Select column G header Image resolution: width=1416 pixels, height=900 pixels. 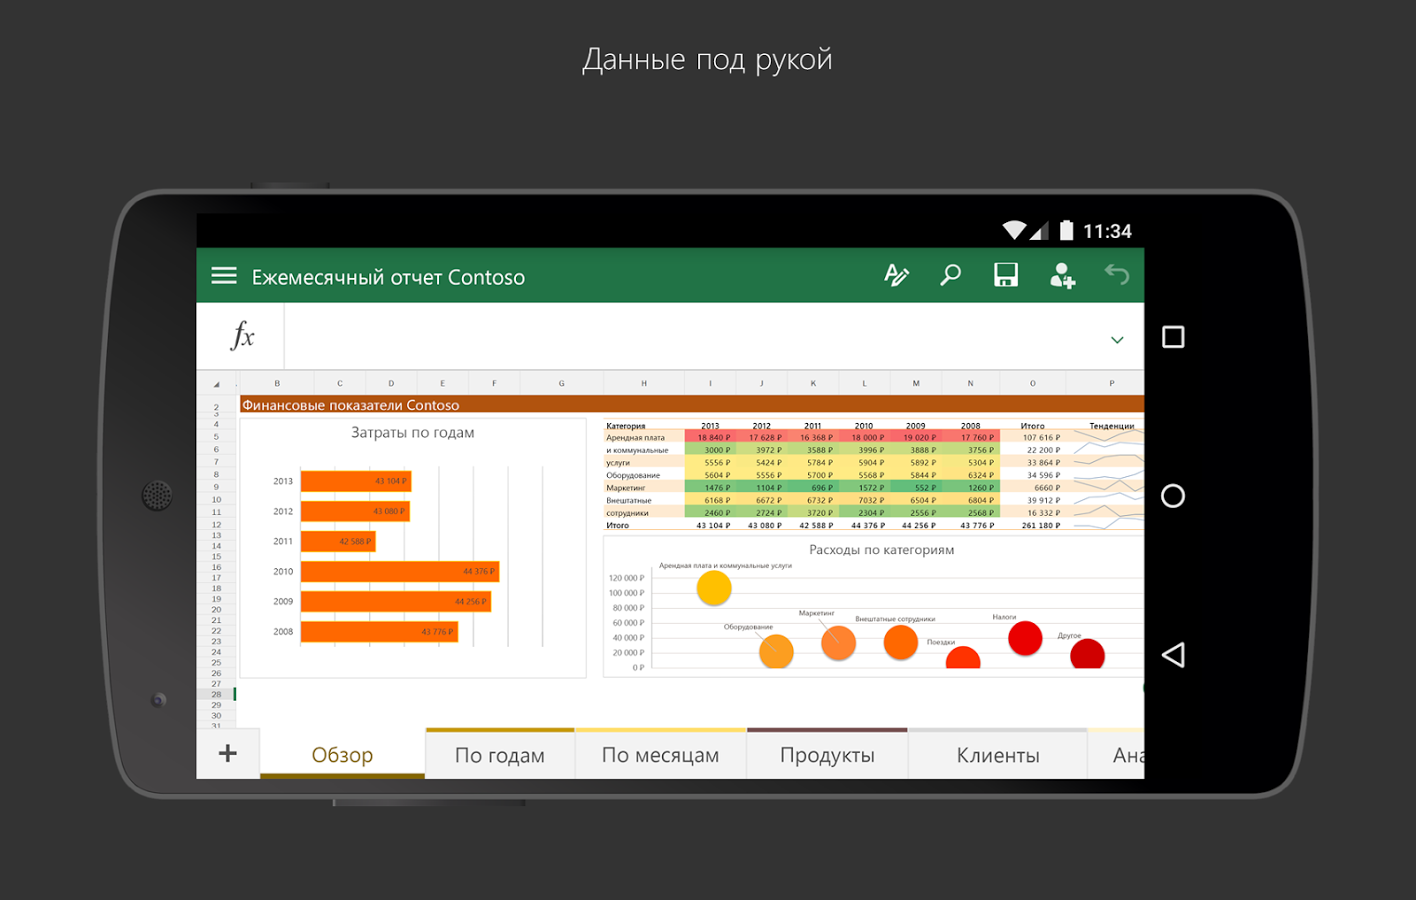tap(561, 383)
